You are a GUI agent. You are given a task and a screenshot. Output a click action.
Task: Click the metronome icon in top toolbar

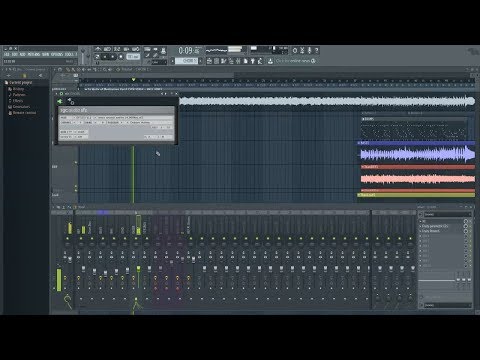point(98,49)
